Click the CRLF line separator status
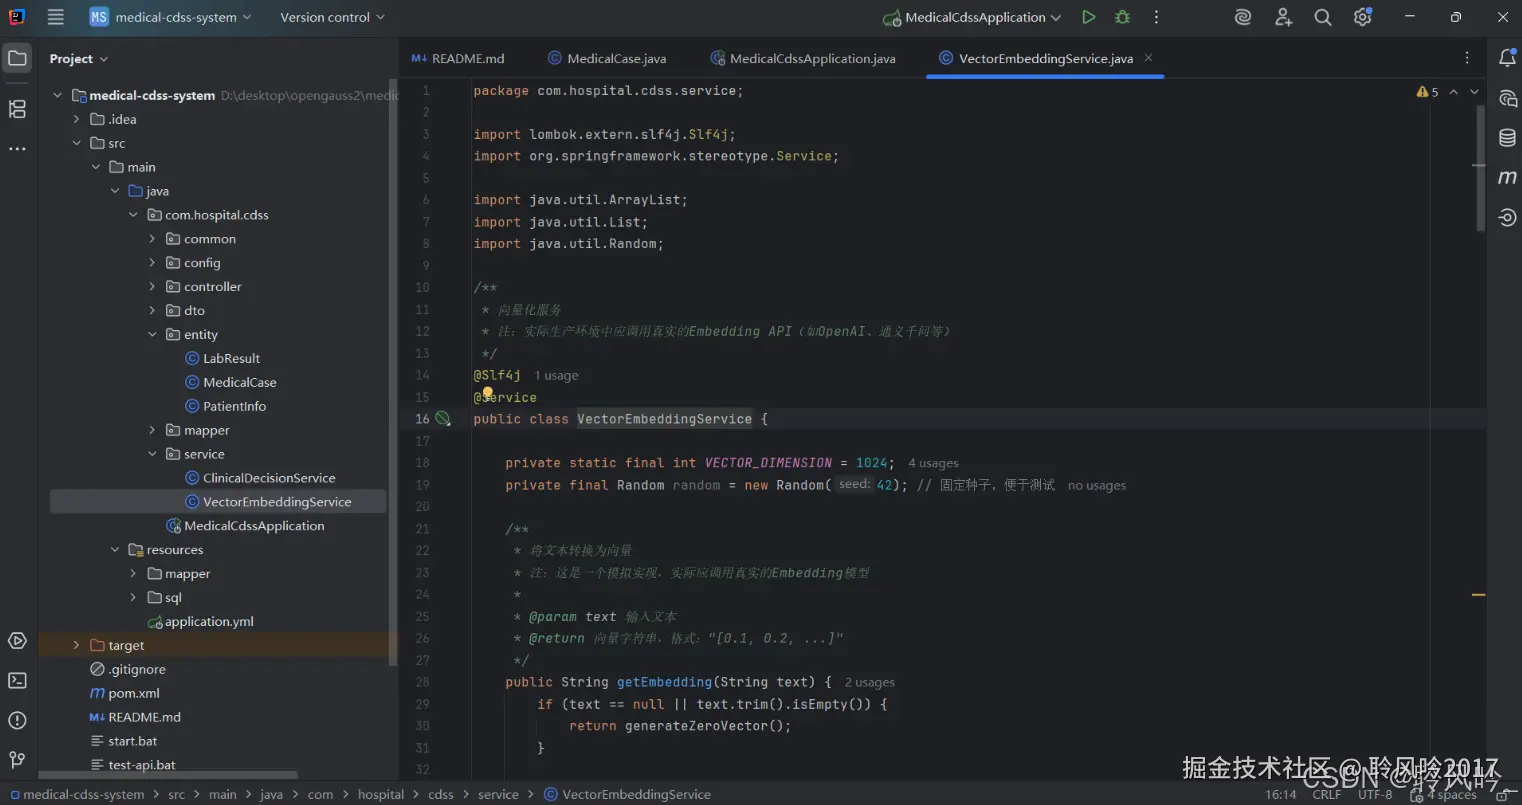1522x805 pixels. [1327, 794]
